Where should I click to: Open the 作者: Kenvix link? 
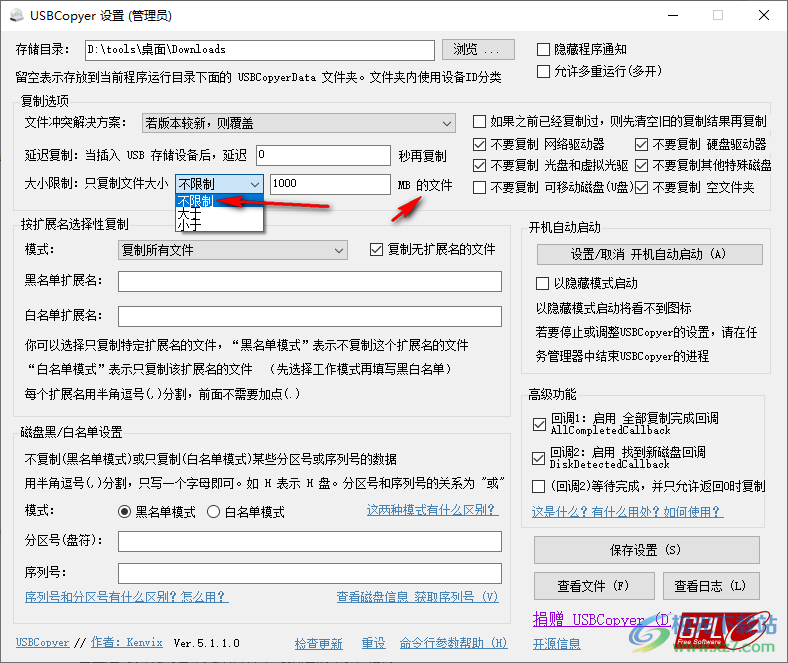(x=127, y=643)
